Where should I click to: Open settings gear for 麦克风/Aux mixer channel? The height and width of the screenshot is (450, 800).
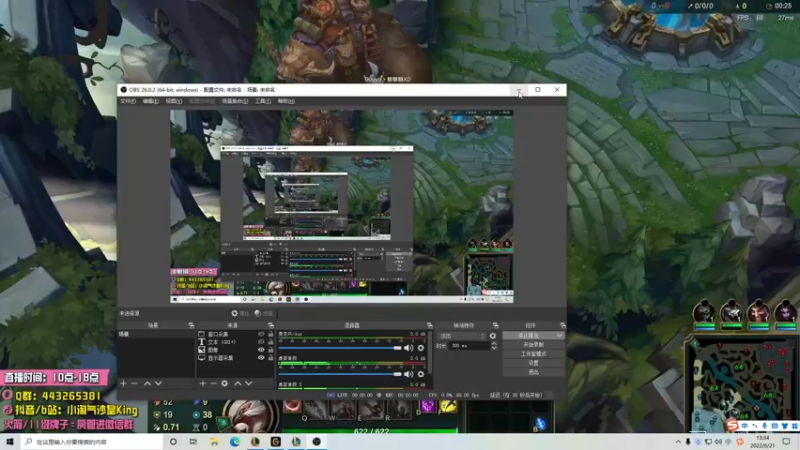pos(420,348)
